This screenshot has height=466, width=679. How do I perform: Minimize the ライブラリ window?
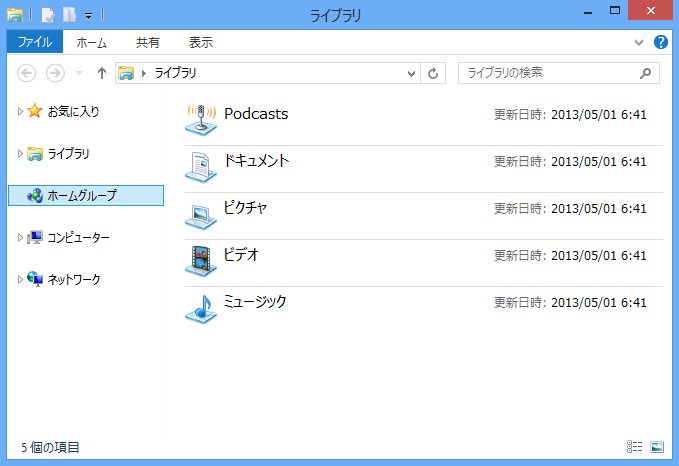588,11
